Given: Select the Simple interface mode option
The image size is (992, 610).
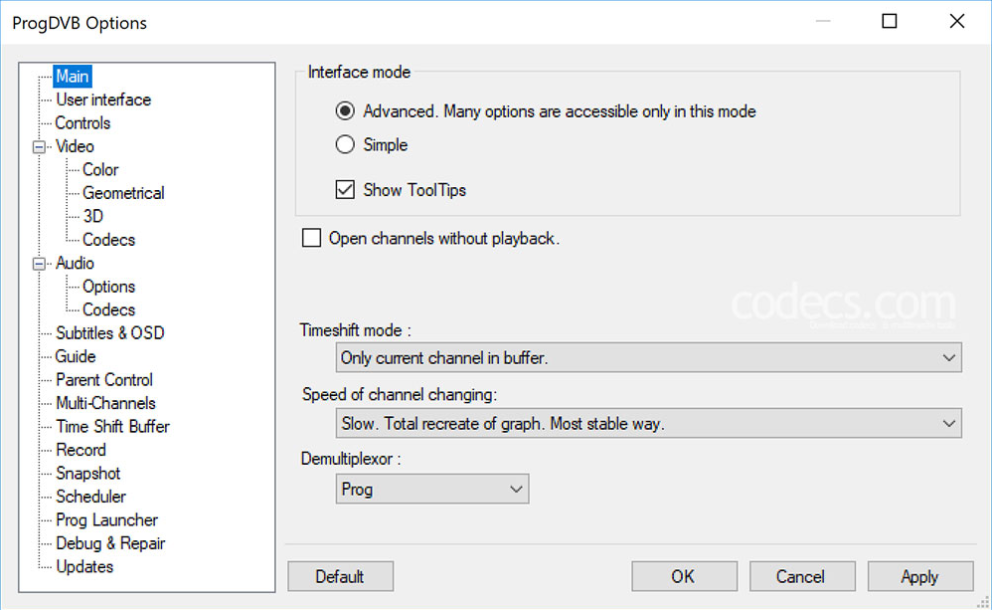Looking at the screenshot, I should point(345,145).
